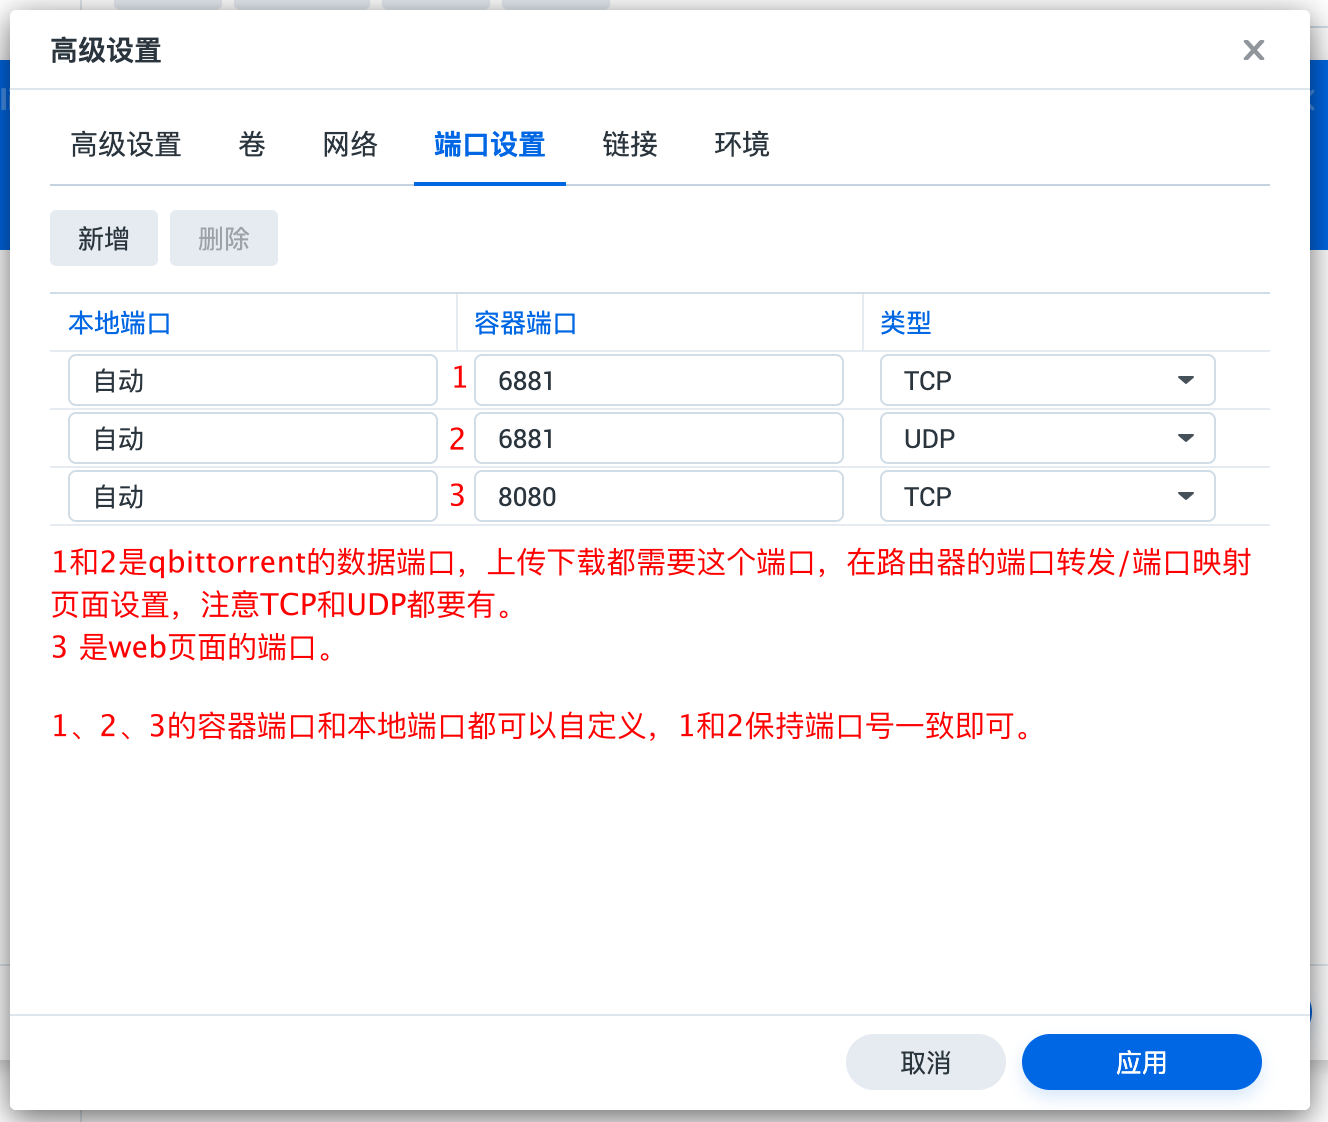The image size is (1328, 1122).
Task: Open the 网络 tab
Action: pyautogui.click(x=350, y=145)
